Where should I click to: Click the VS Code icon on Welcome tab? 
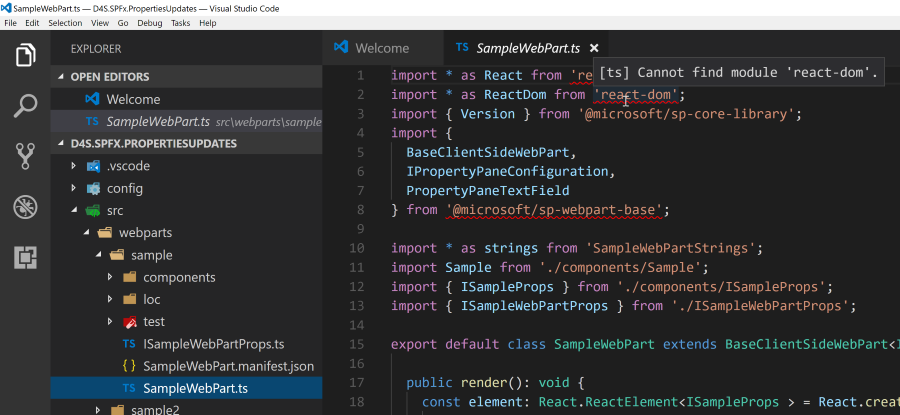pos(341,48)
